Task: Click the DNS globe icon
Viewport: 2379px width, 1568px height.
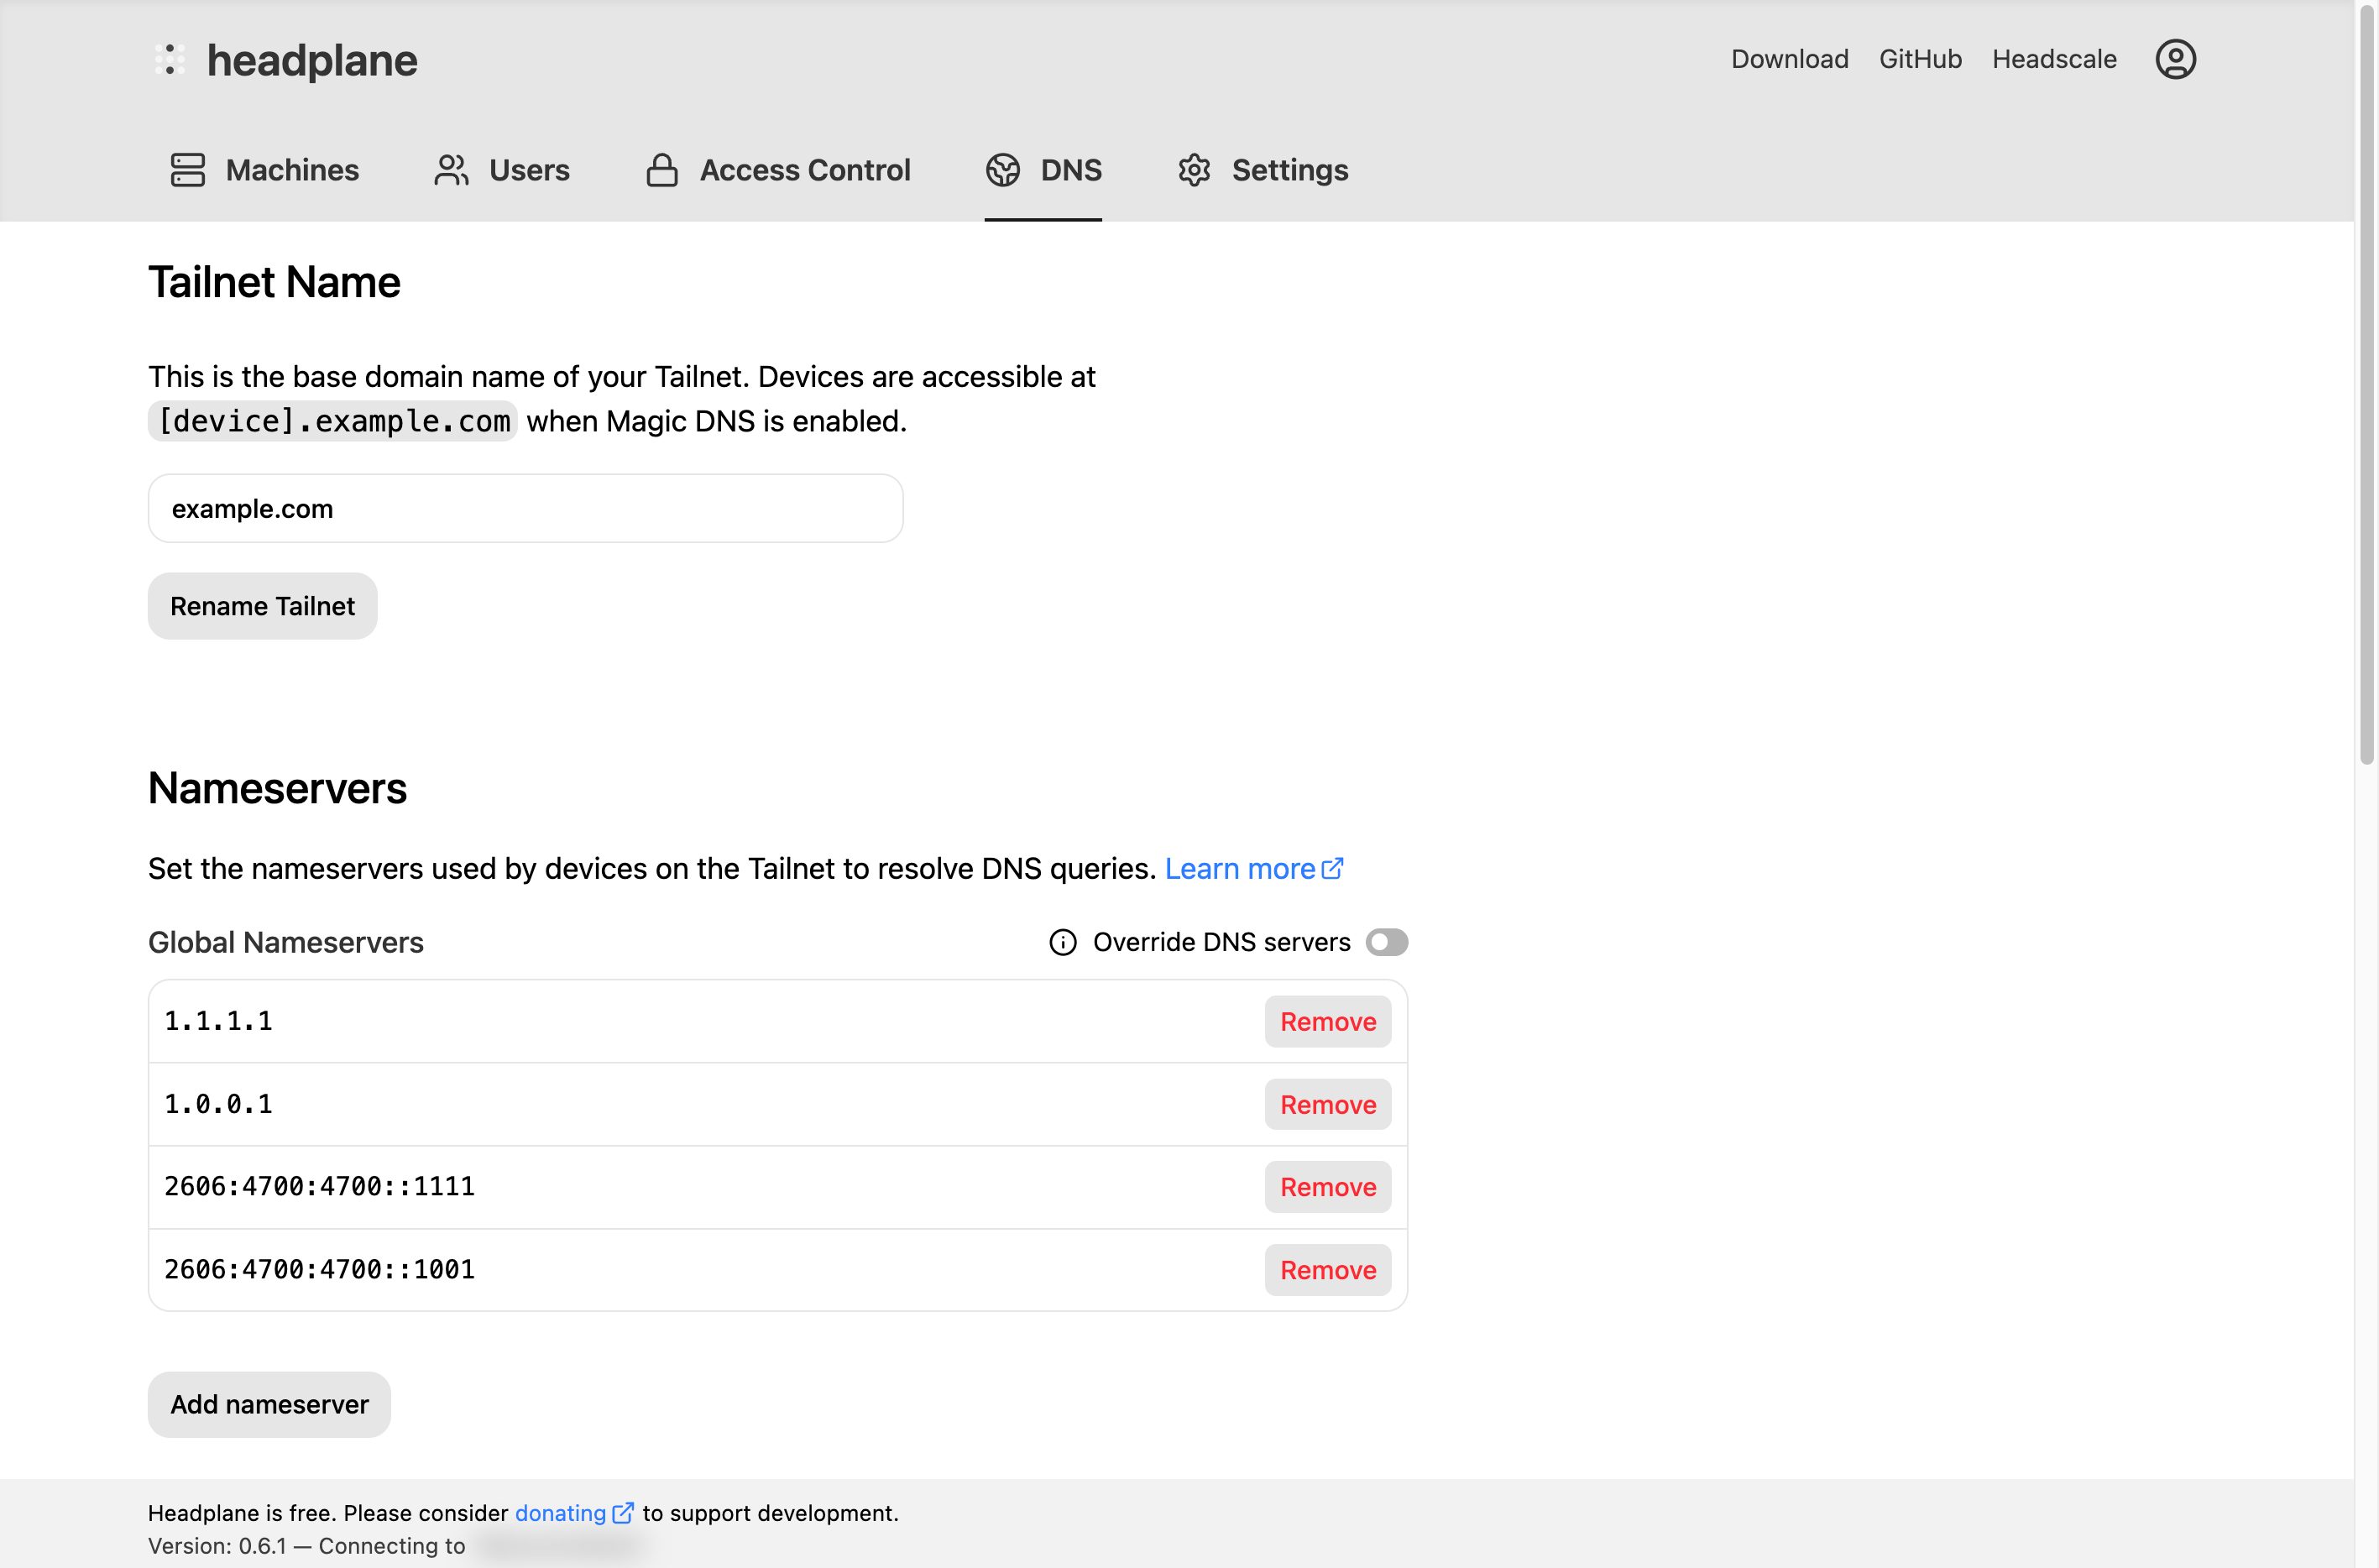Action: pyautogui.click(x=1002, y=170)
